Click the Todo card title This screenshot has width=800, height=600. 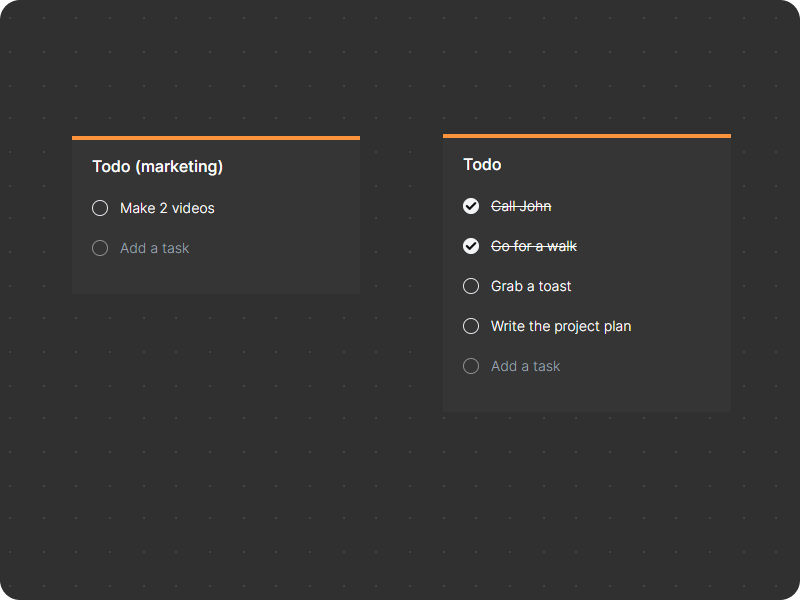482,164
